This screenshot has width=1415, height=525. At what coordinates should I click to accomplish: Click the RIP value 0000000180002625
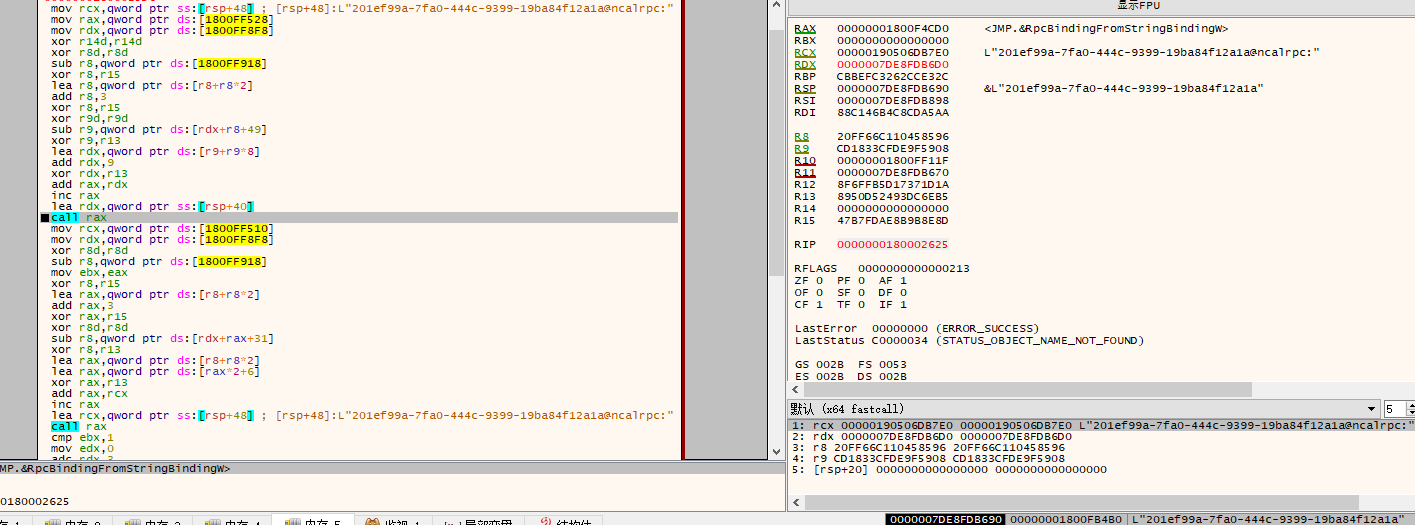pyautogui.click(x=893, y=244)
